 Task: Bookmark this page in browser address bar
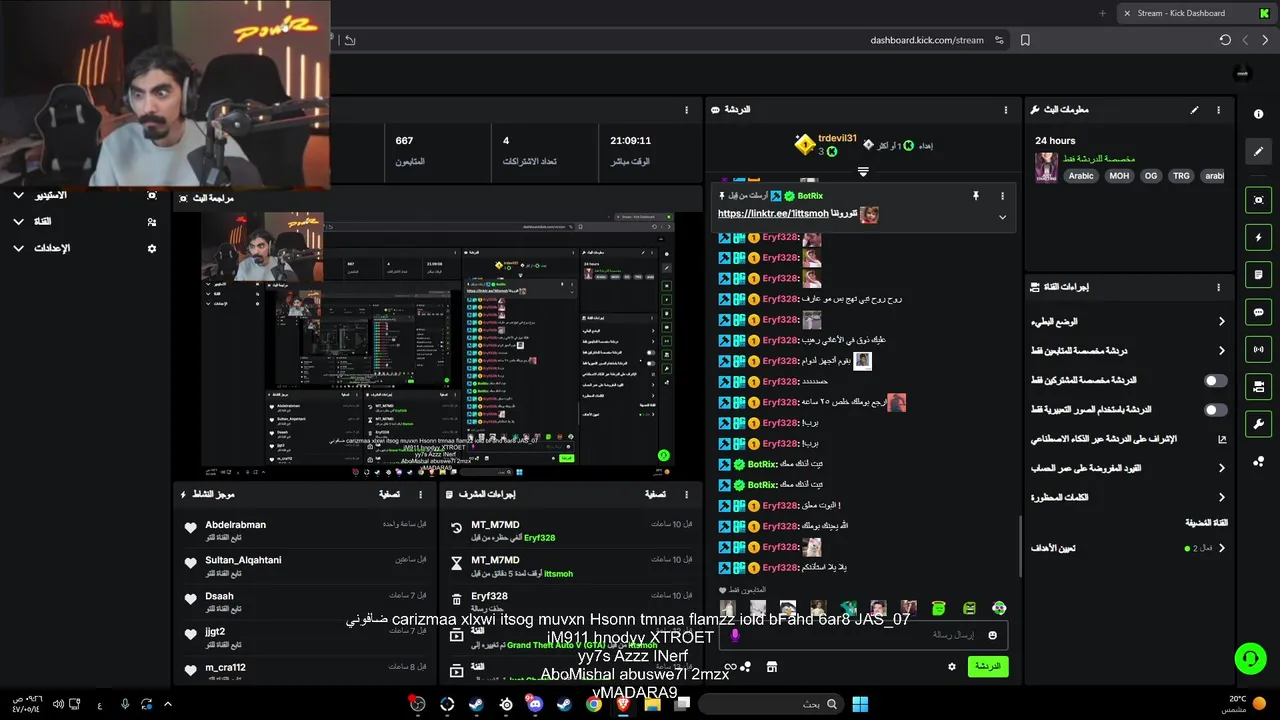click(1025, 40)
